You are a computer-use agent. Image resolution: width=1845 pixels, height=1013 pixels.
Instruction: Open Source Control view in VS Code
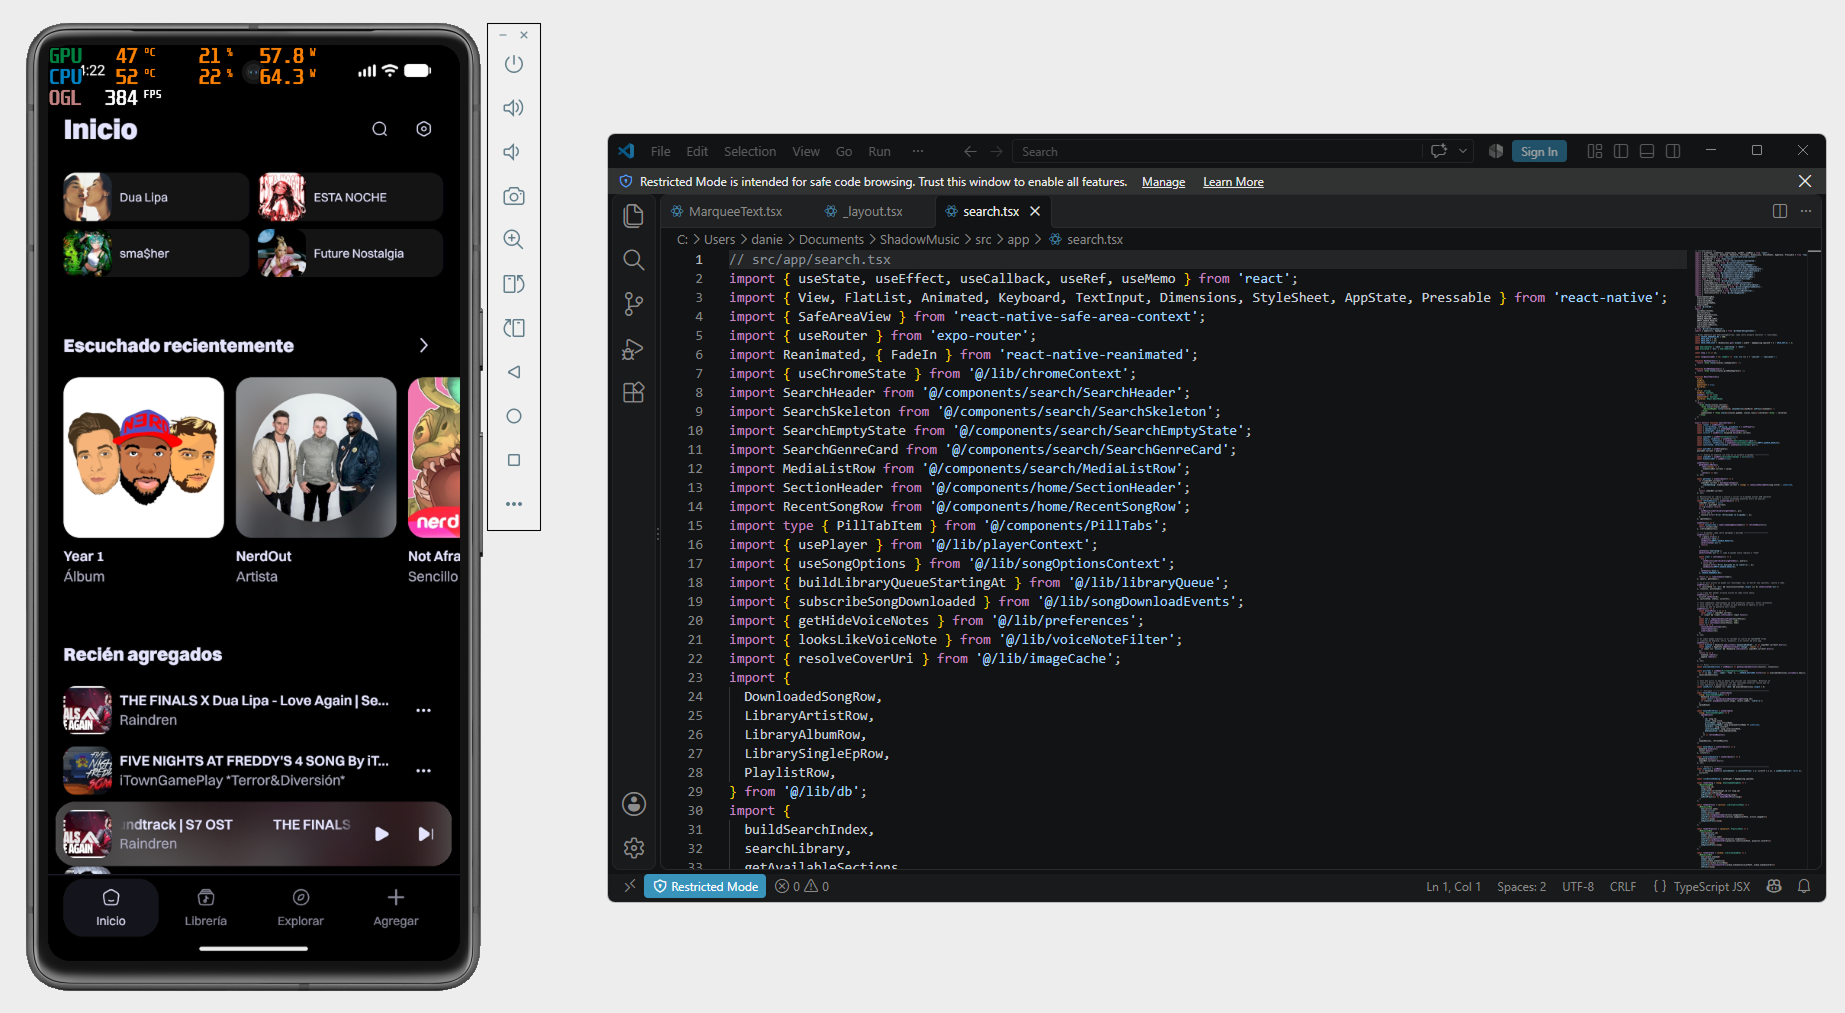point(634,304)
